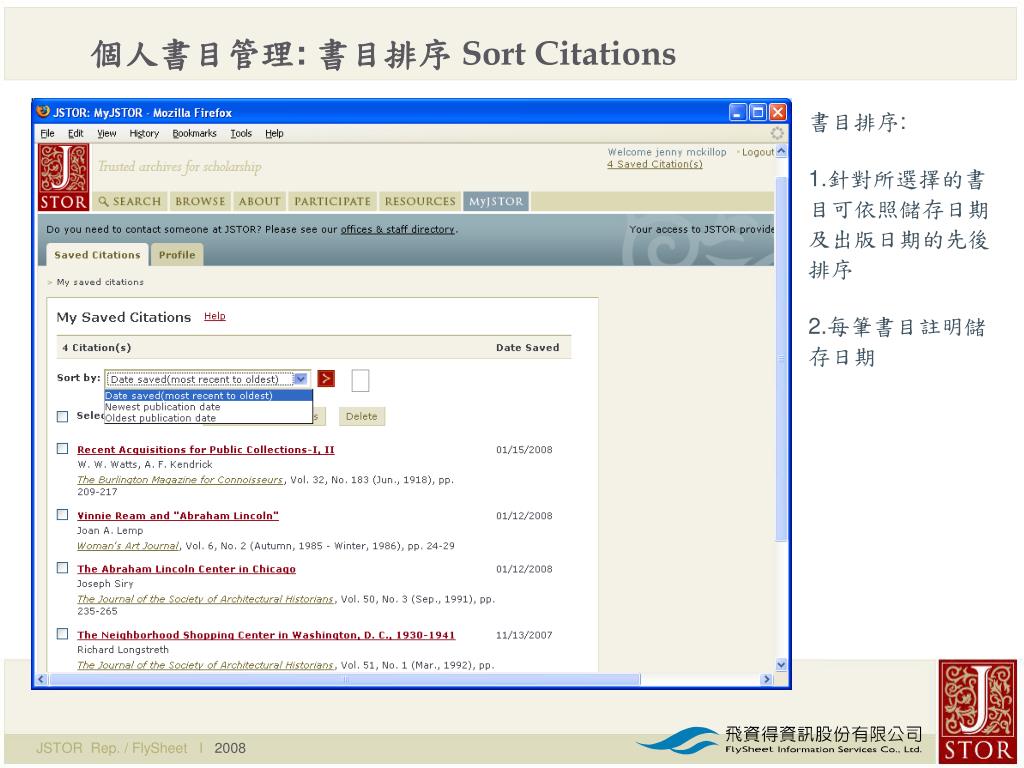Image resolution: width=1024 pixels, height=768 pixels.
Task: Open the Help menu in the menu bar
Action: 274,133
